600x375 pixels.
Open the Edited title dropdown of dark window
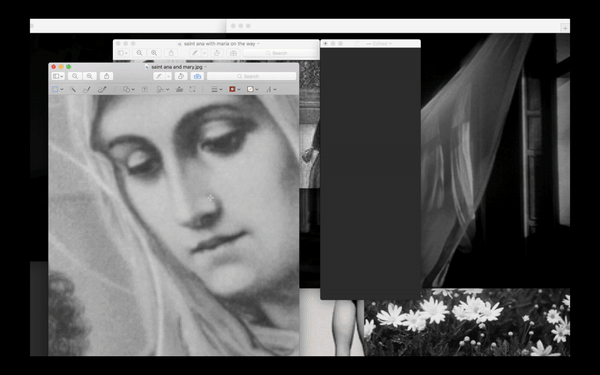coord(390,44)
